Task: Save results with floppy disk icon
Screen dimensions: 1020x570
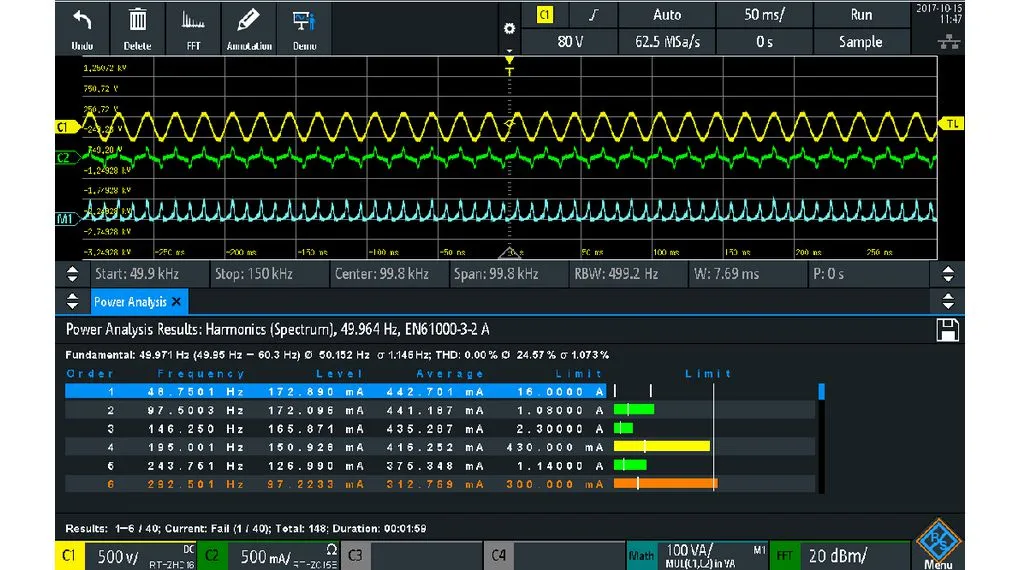Action: [947, 330]
